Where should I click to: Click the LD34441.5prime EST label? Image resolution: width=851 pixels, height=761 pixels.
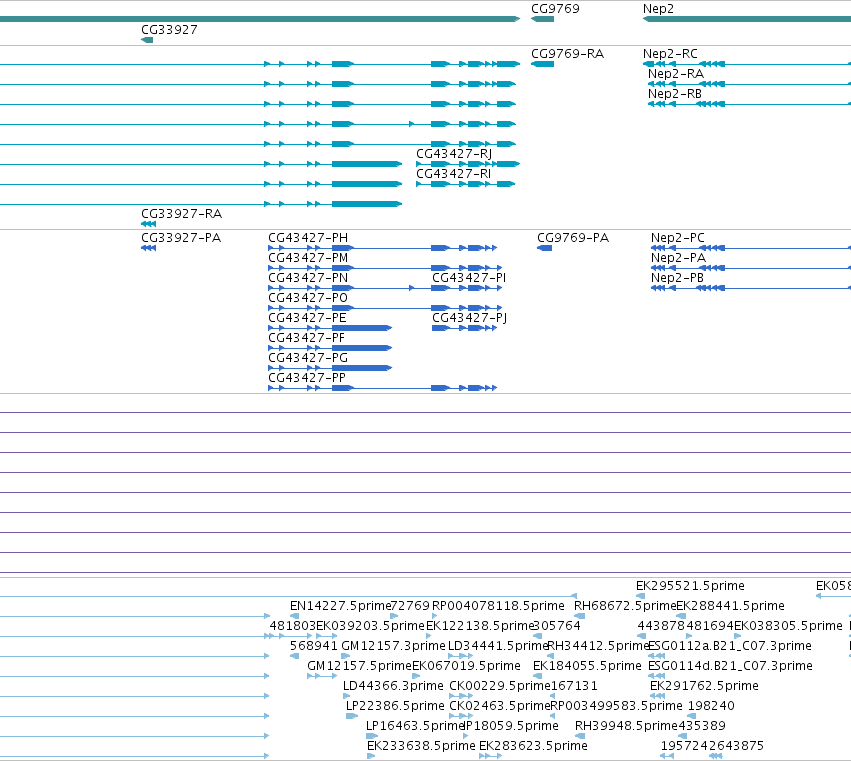tap(498, 646)
